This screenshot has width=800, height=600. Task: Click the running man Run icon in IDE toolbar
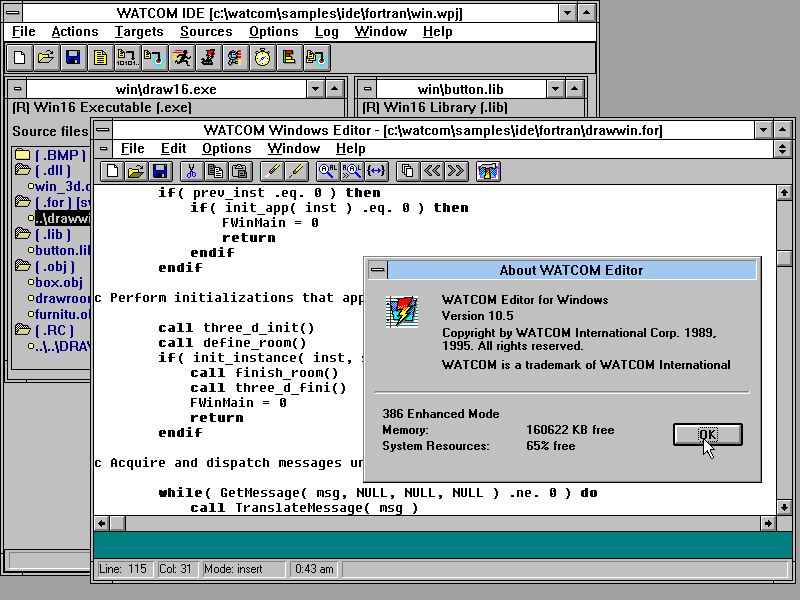(x=181, y=57)
